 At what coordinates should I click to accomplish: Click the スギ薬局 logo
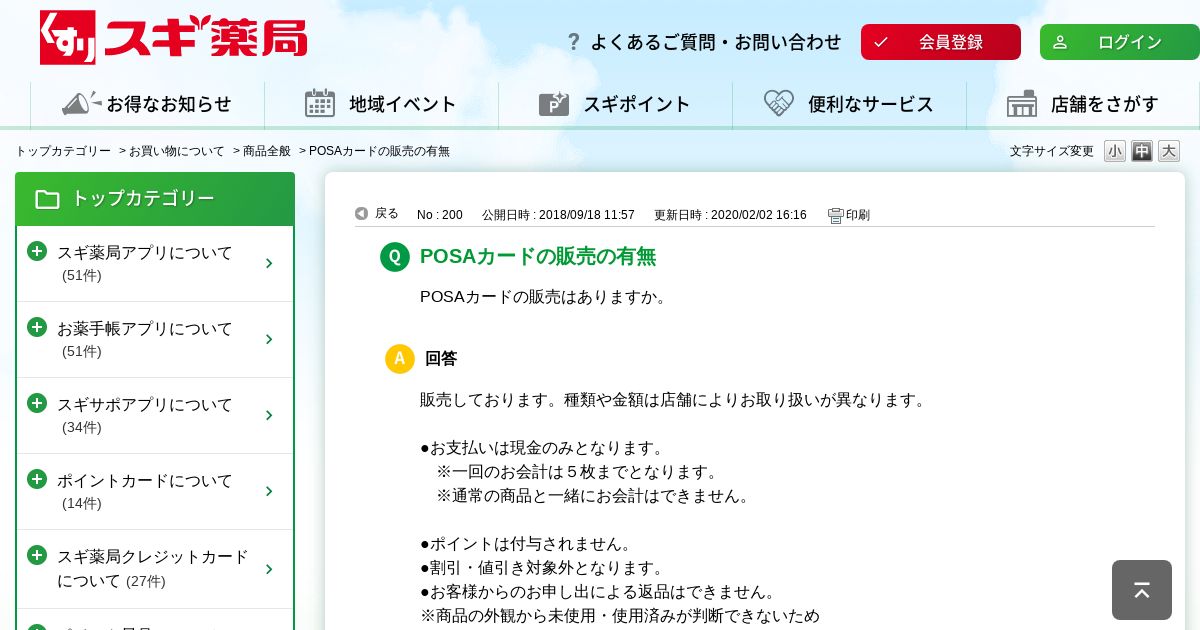[x=173, y=37]
